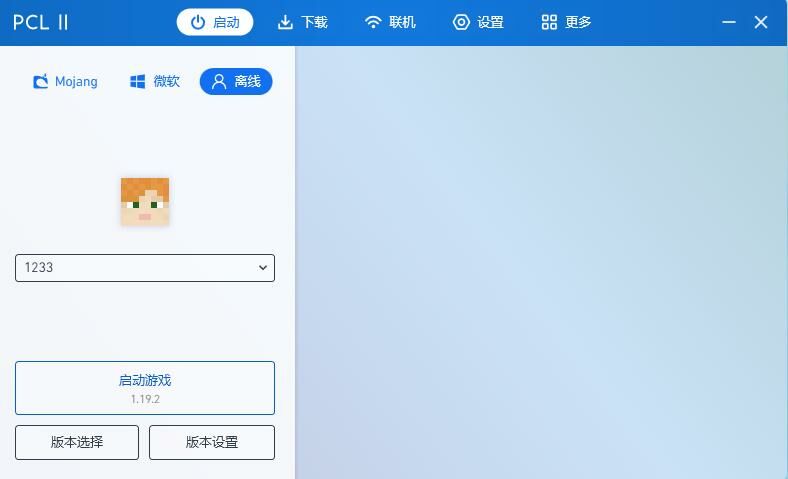The height and width of the screenshot is (479, 788).
Task: Launch game with 启动游戏 1.19.2 button
Action: (145, 388)
